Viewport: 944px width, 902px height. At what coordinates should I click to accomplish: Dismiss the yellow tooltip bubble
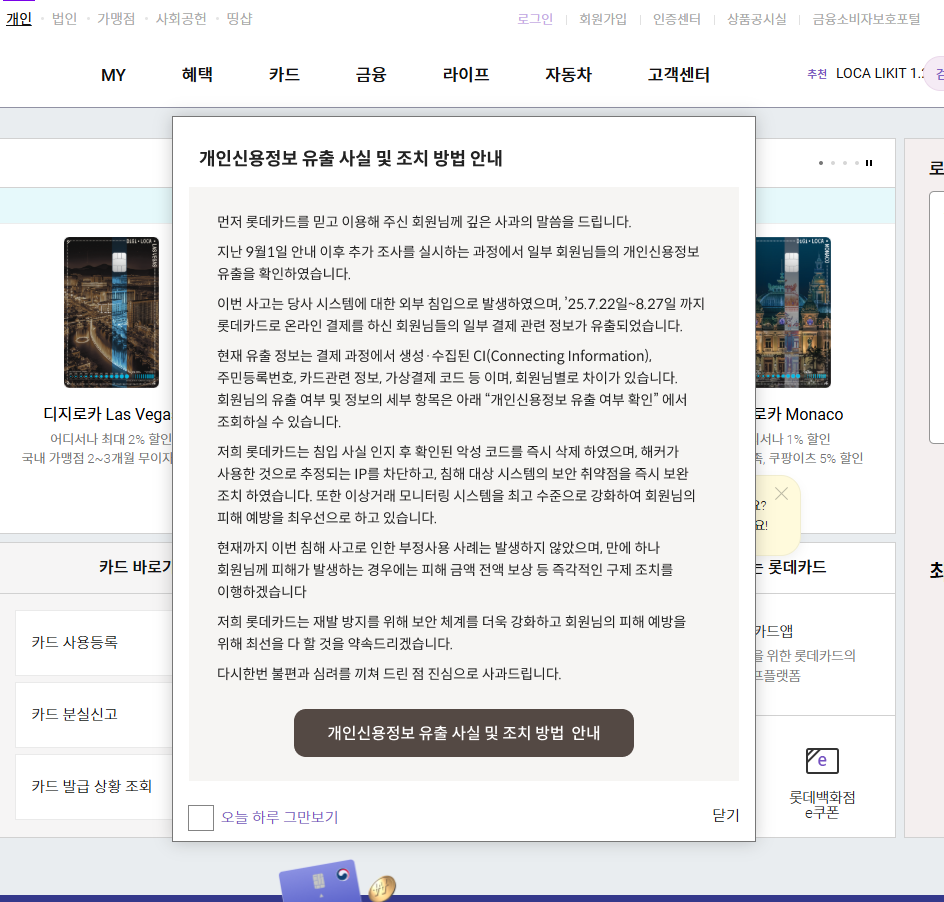[781, 494]
